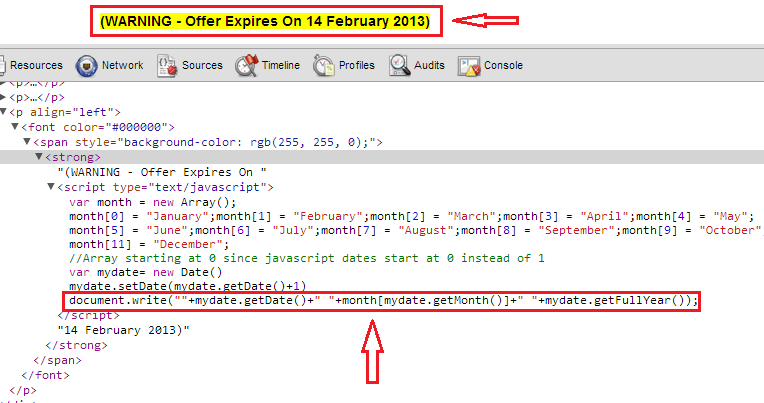
Task: Click the "(WARNING - Offer Expires On " text node
Action: (162, 173)
